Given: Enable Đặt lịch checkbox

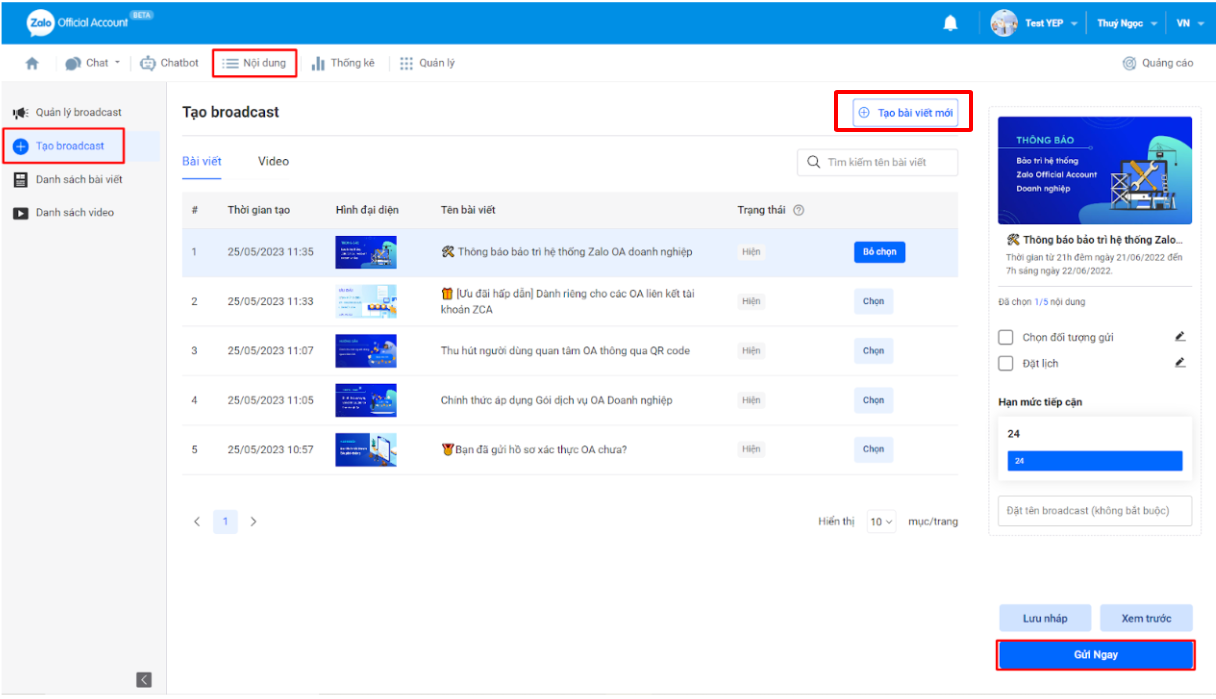Looking at the screenshot, I should click(x=1006, y=363).
